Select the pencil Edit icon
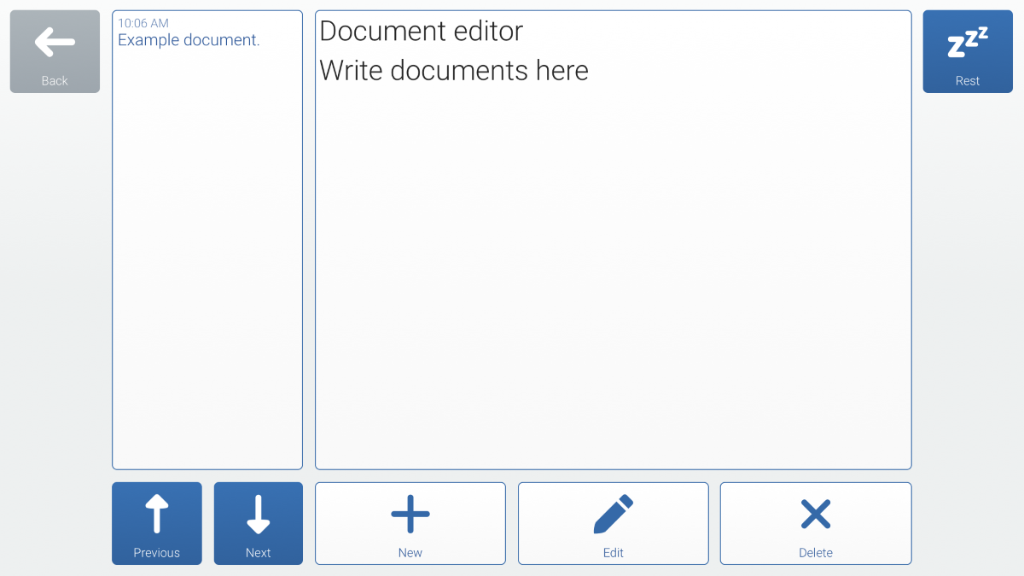Image resolution: width=1024 pixels, height=576 pixels. [x=613, y=514]
